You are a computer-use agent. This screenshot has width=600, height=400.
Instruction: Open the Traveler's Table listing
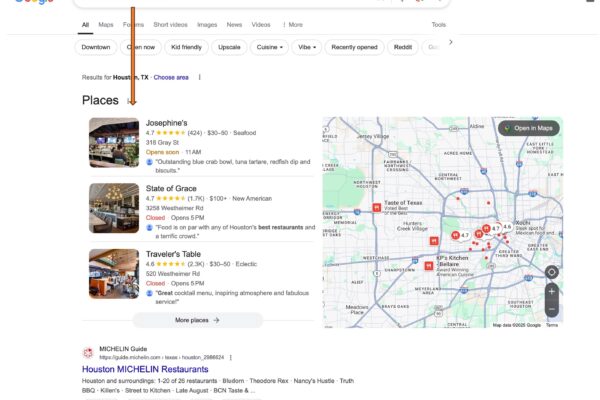tap(173, 254)
